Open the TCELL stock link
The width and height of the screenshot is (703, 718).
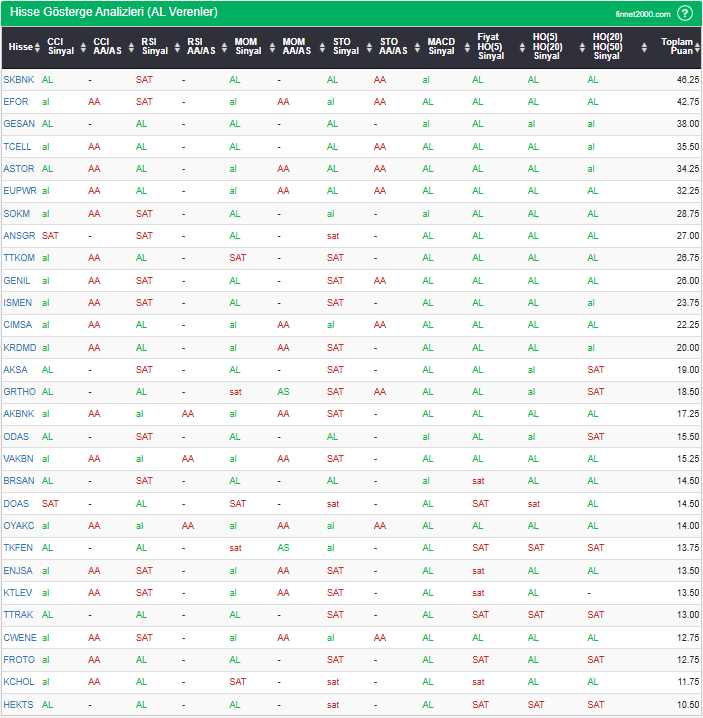point(17,146)
